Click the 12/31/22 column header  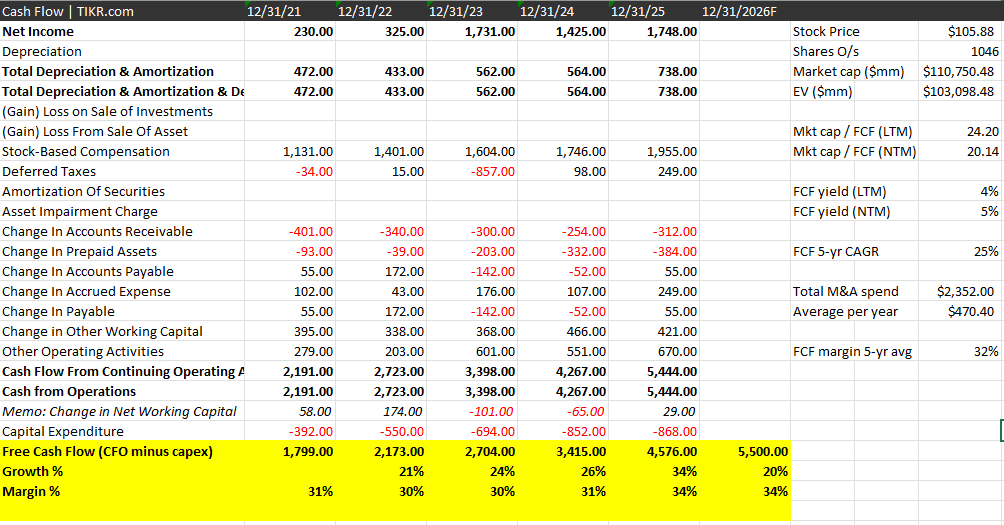click(364, 12)
